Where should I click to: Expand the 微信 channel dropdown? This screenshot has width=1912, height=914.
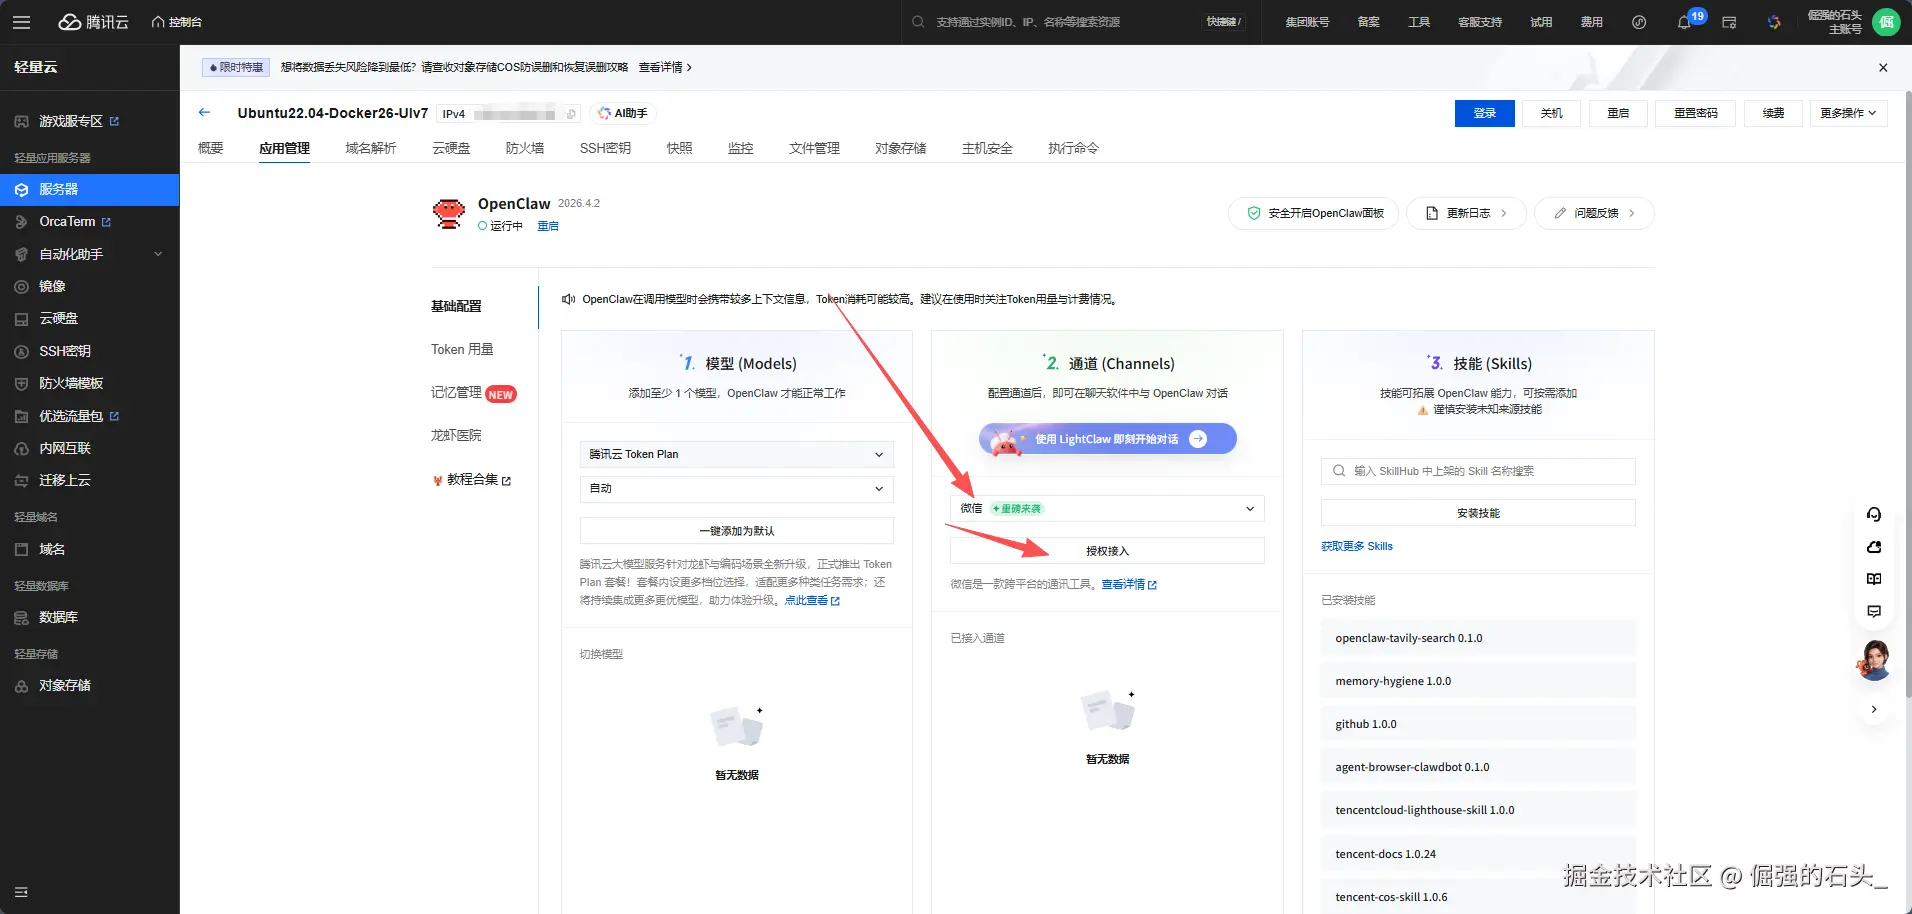pos(1107,508)
